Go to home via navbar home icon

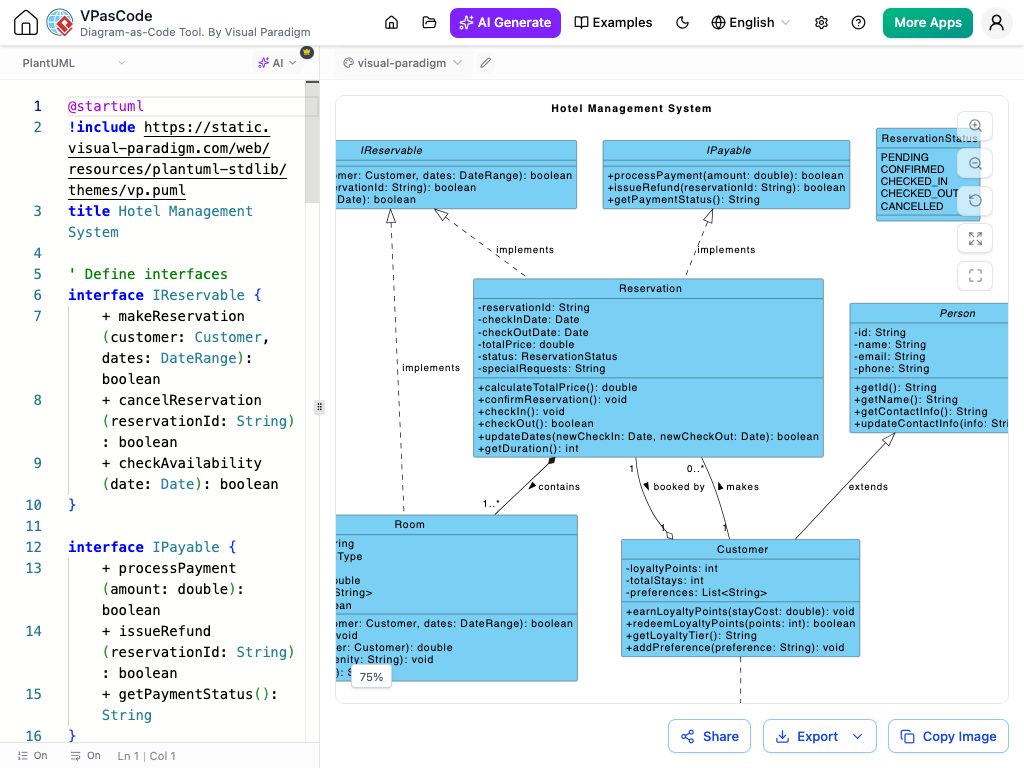coord(391,23)
